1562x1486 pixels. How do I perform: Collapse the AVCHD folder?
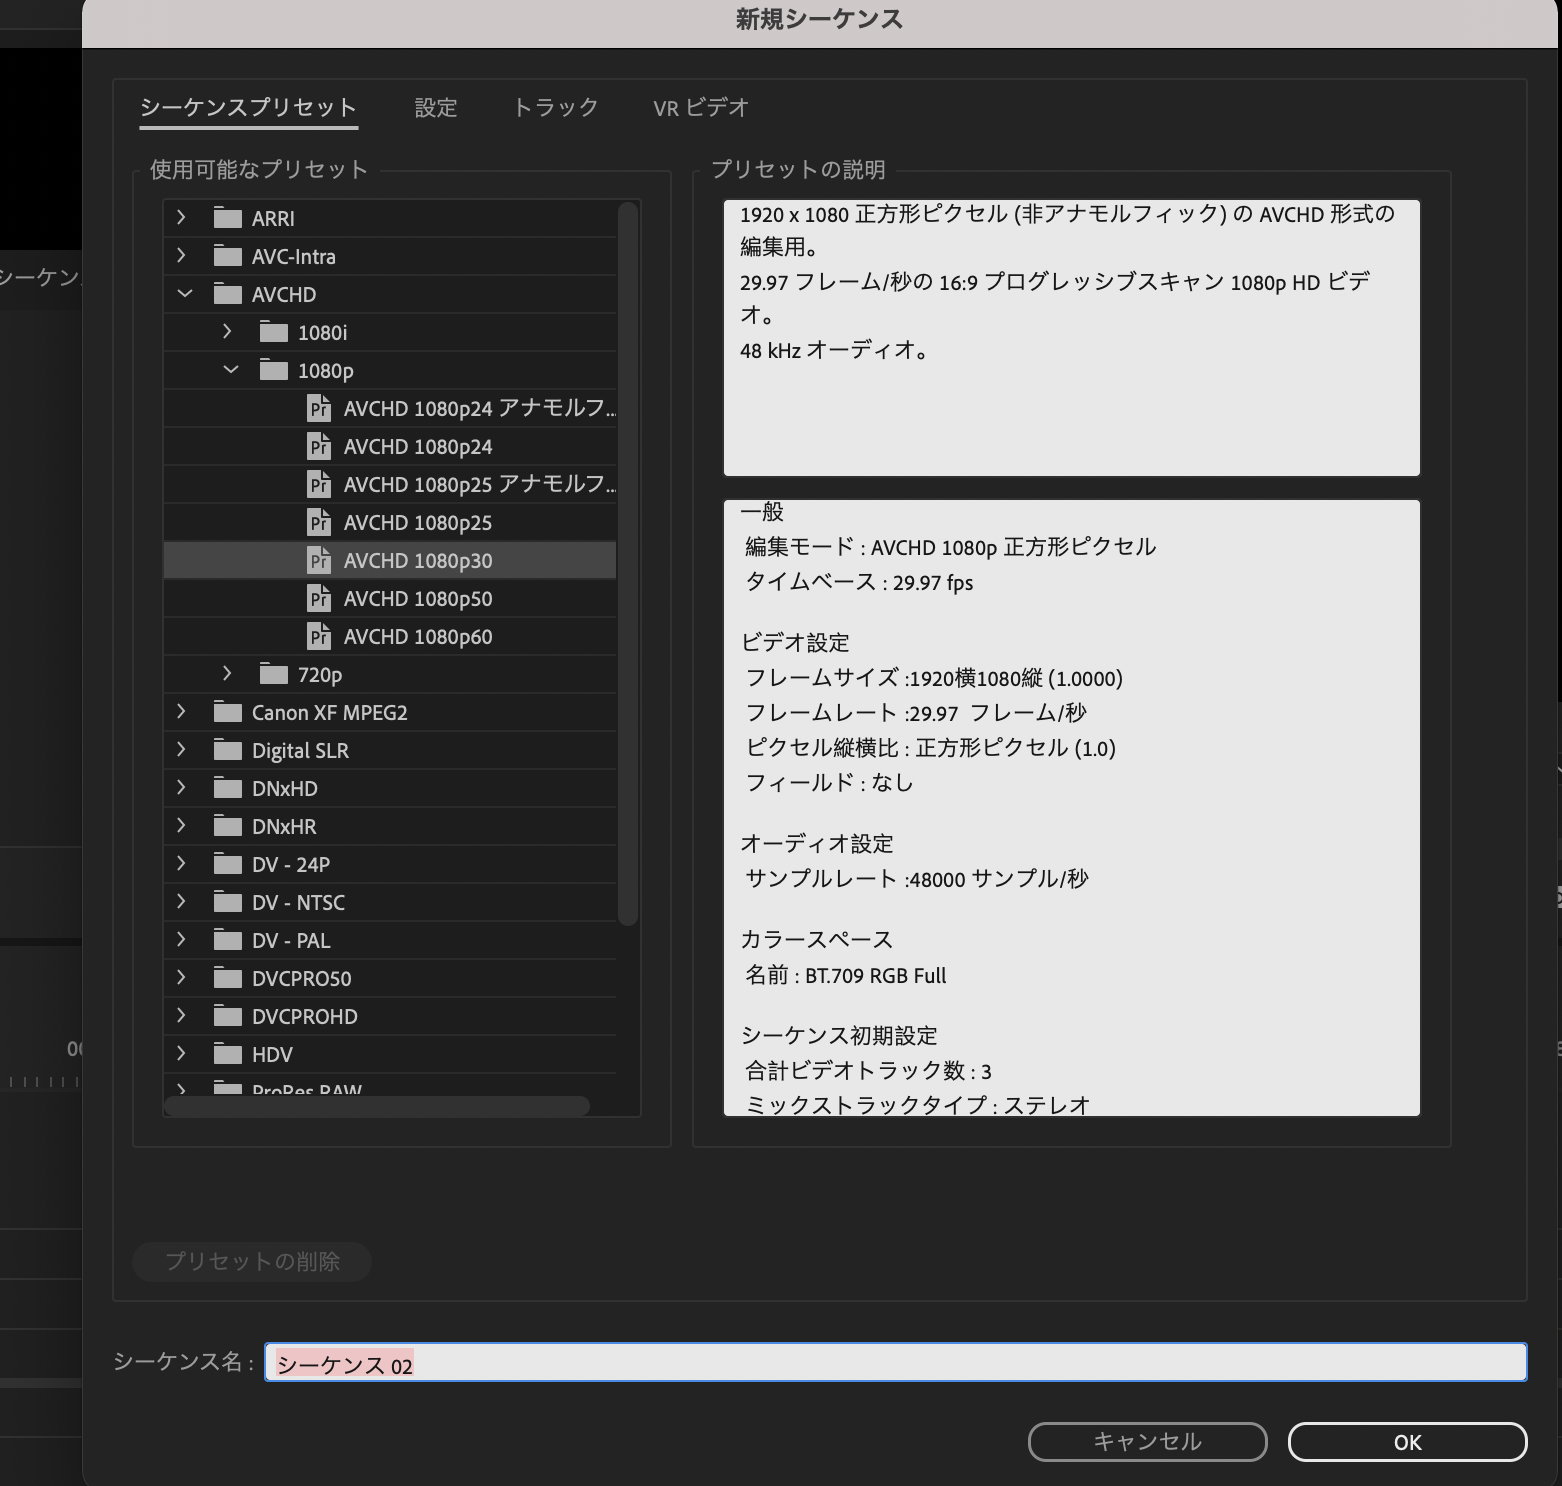click(184, 294)
